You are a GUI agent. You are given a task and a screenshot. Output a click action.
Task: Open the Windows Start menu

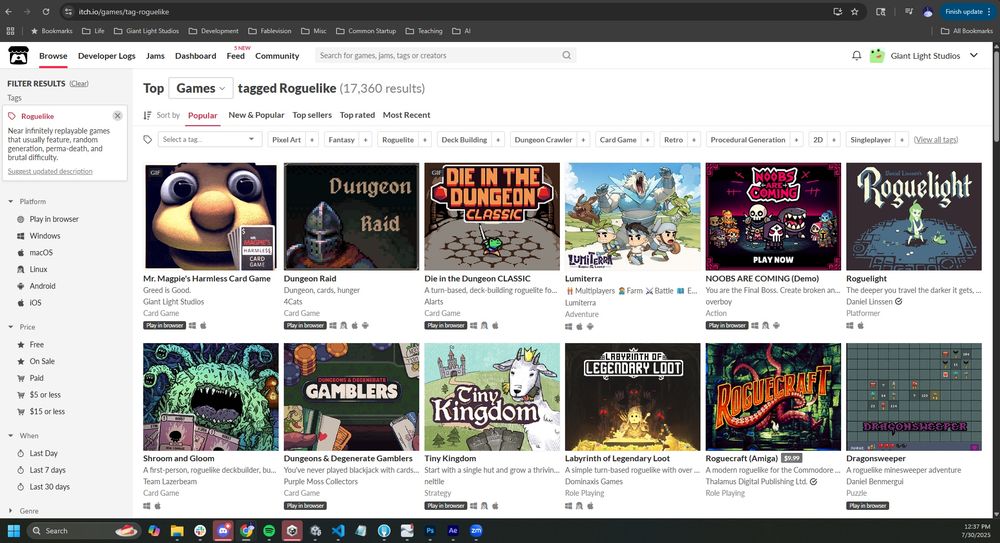coord(13,530)
